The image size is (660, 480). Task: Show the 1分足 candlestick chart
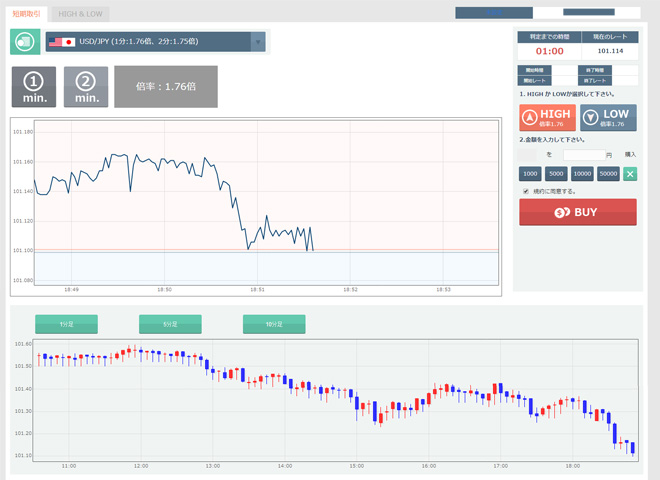66,324
